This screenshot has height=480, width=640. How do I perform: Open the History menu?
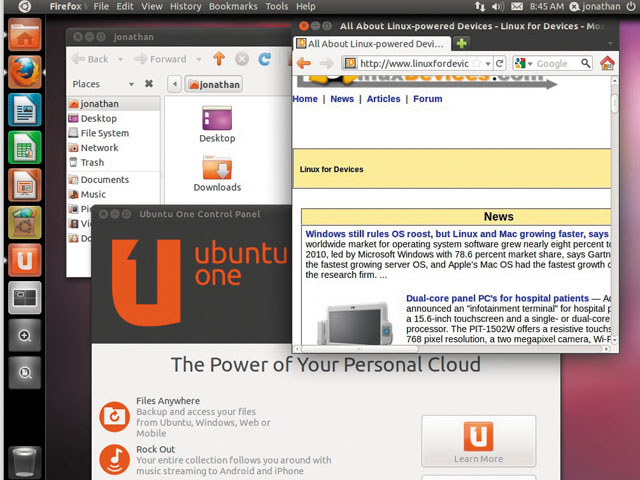(x=186, y=7)
